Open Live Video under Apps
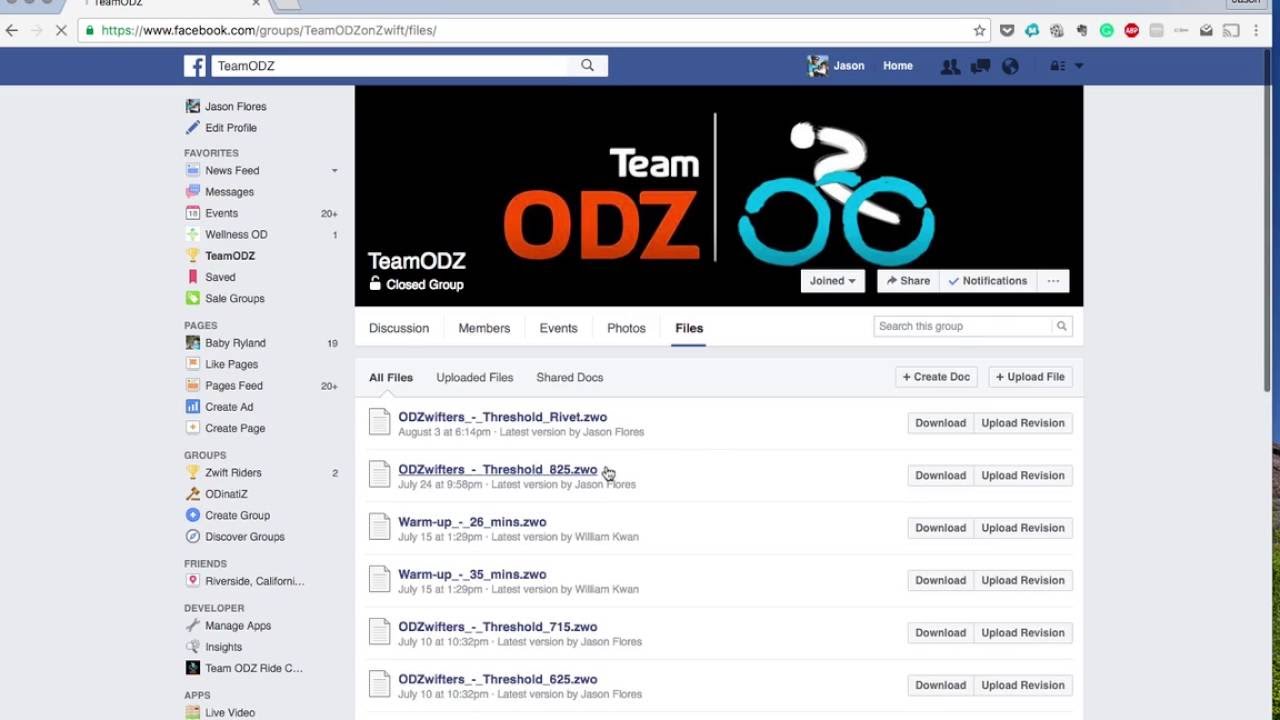1280x720 pixels. (x=220, y=712)
